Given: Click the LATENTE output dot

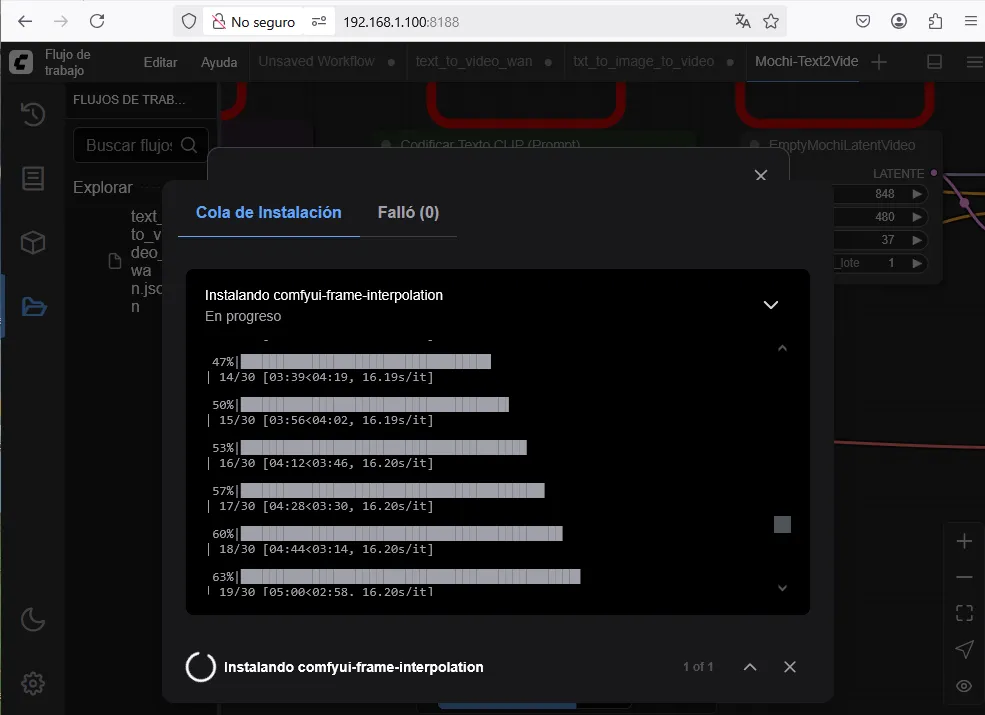Looking at the screenshot, I should coord(934,172).
